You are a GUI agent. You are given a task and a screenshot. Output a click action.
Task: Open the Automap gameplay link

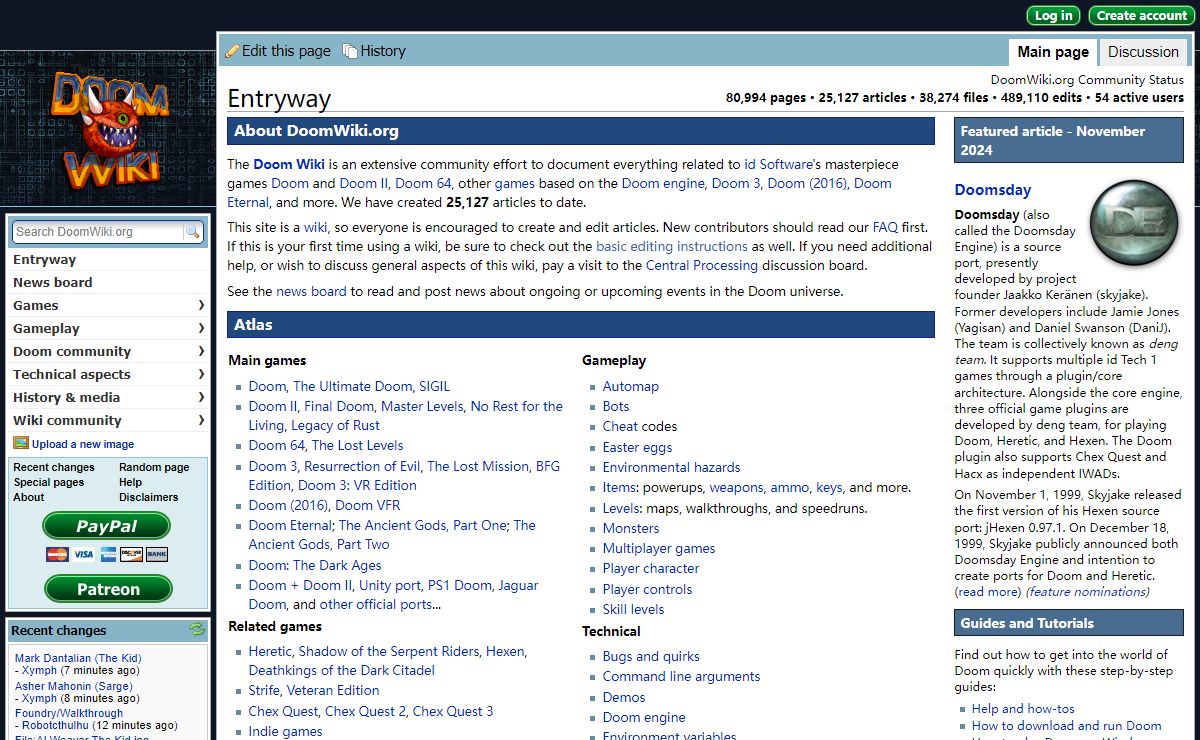tap(630, 386)
